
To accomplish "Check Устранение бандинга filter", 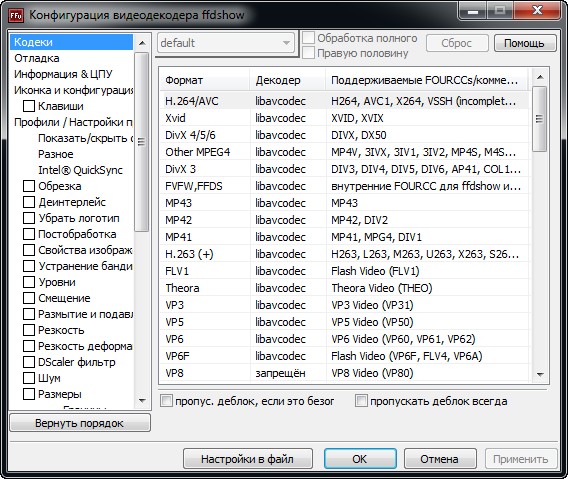I will tap(29, 266).
